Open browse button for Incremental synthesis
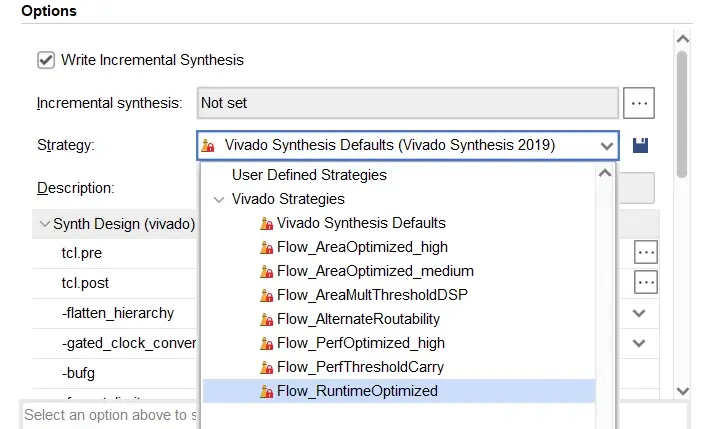The height and width of the screenshot is (429, 704). [x=638, y=103]
